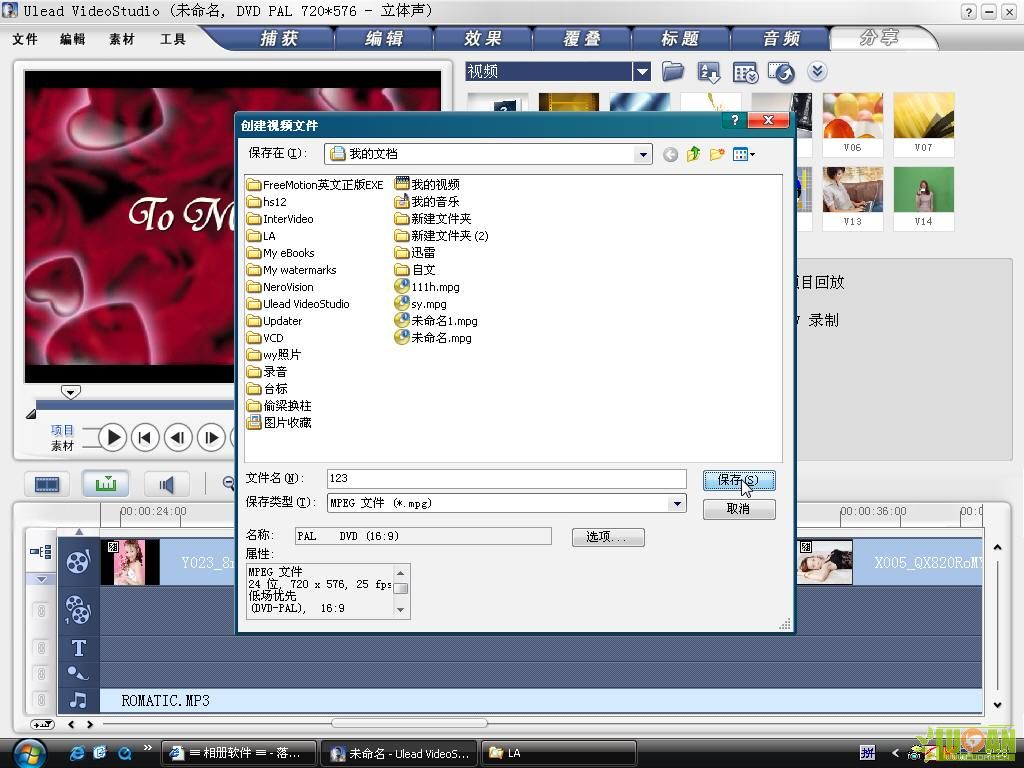Go back in the save dialog
This screenshot has height=768, width=1024.
pyautogui.click(x=670, y=155)
